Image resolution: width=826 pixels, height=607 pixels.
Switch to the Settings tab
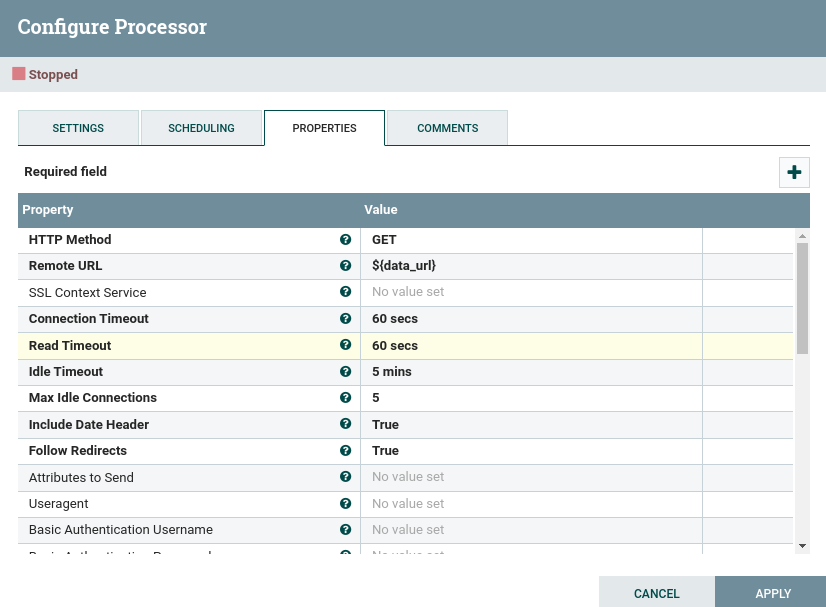pos(78,128)
